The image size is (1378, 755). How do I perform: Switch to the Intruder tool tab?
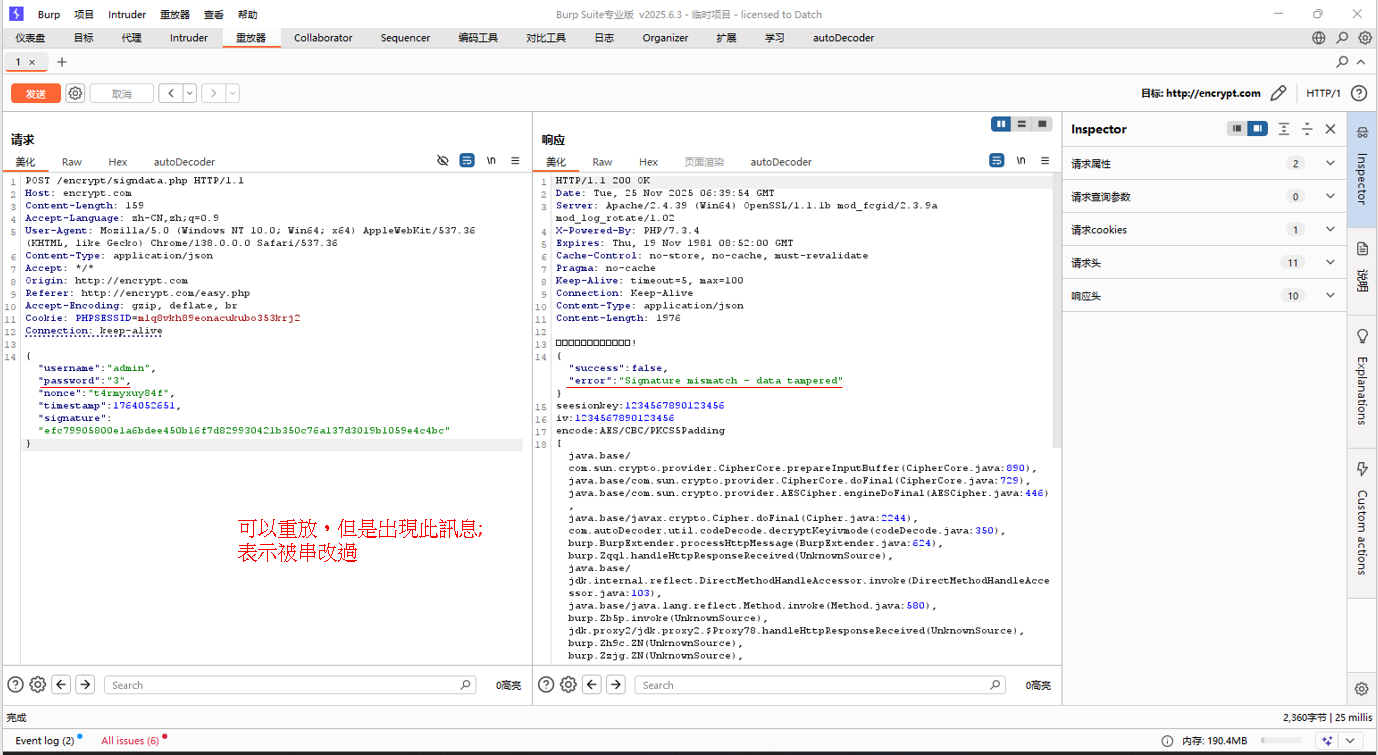coord(189,38)
